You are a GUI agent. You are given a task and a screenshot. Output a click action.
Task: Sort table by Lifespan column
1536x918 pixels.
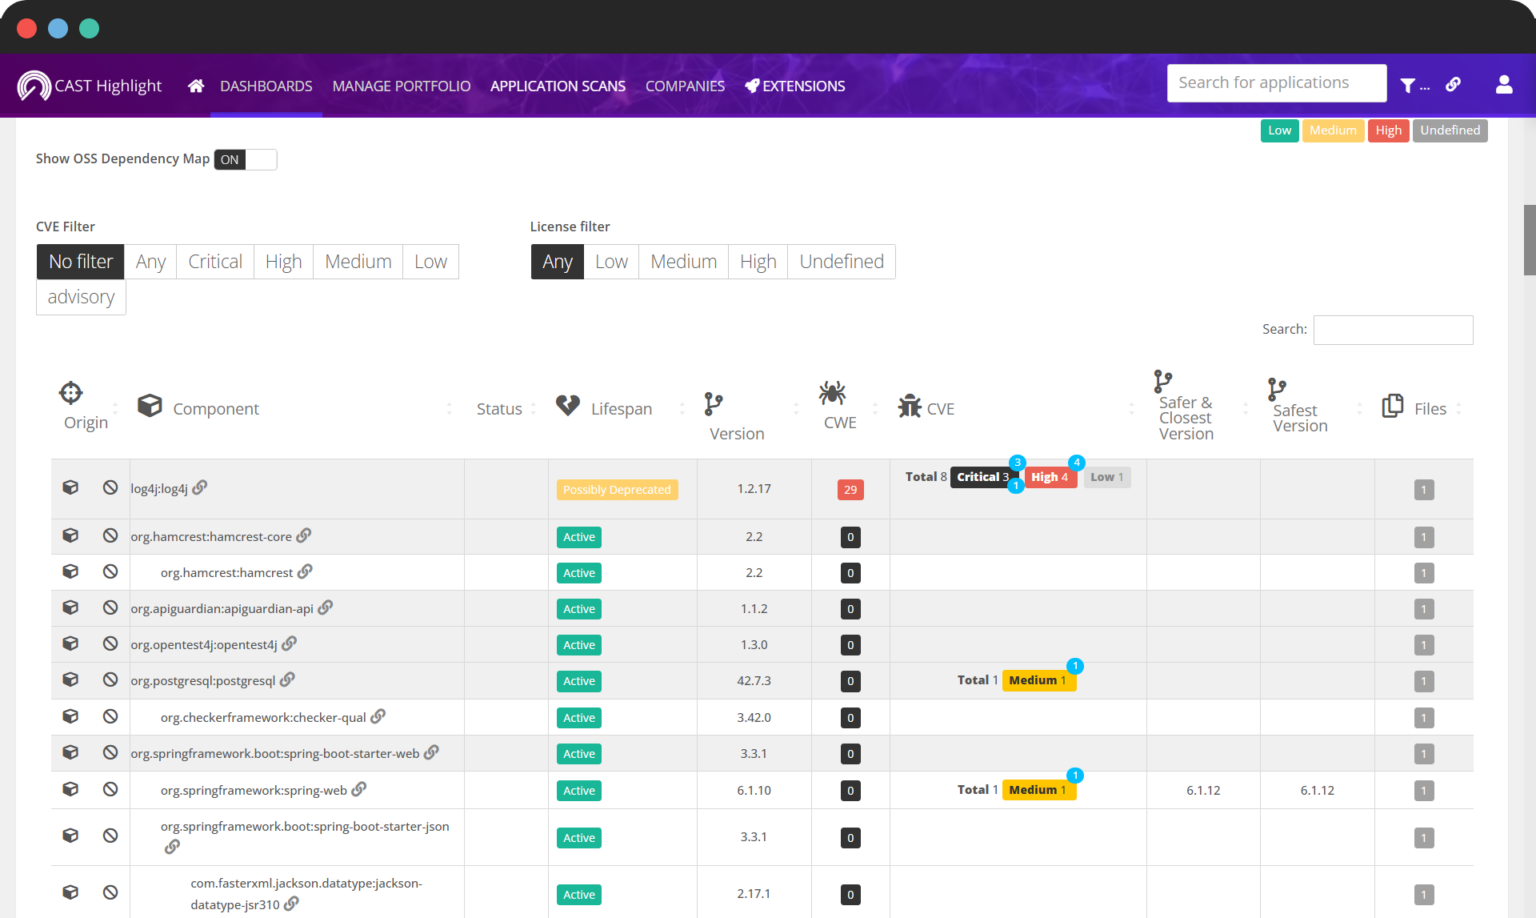(x=620, y=409)
